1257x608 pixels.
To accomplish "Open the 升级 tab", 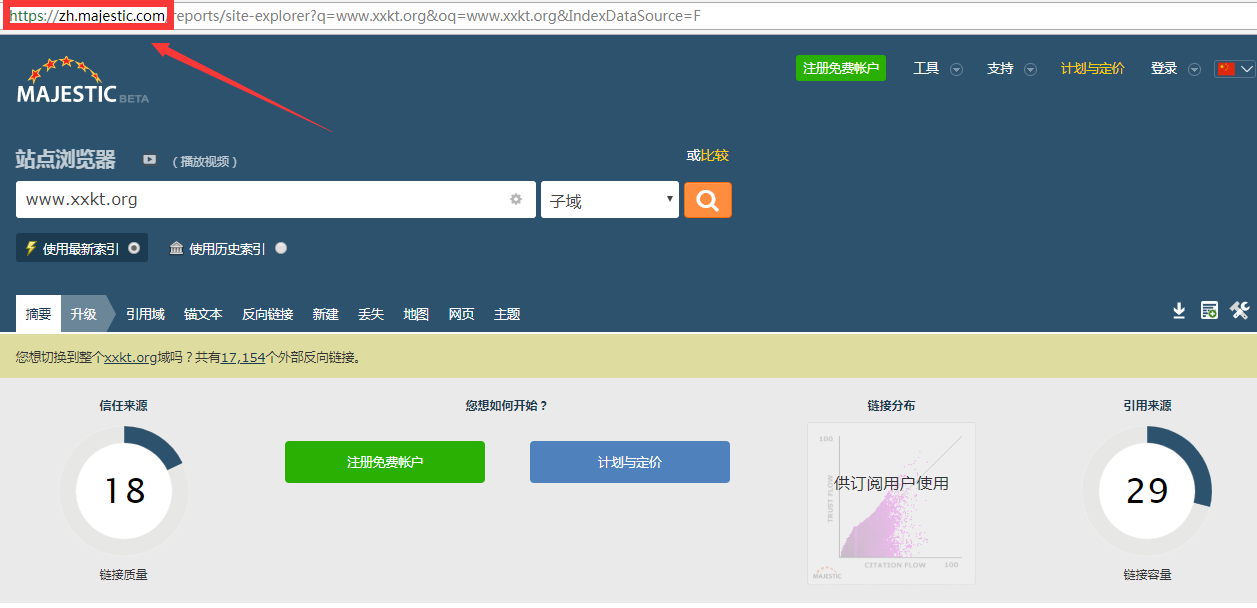I will pos(84,314).
